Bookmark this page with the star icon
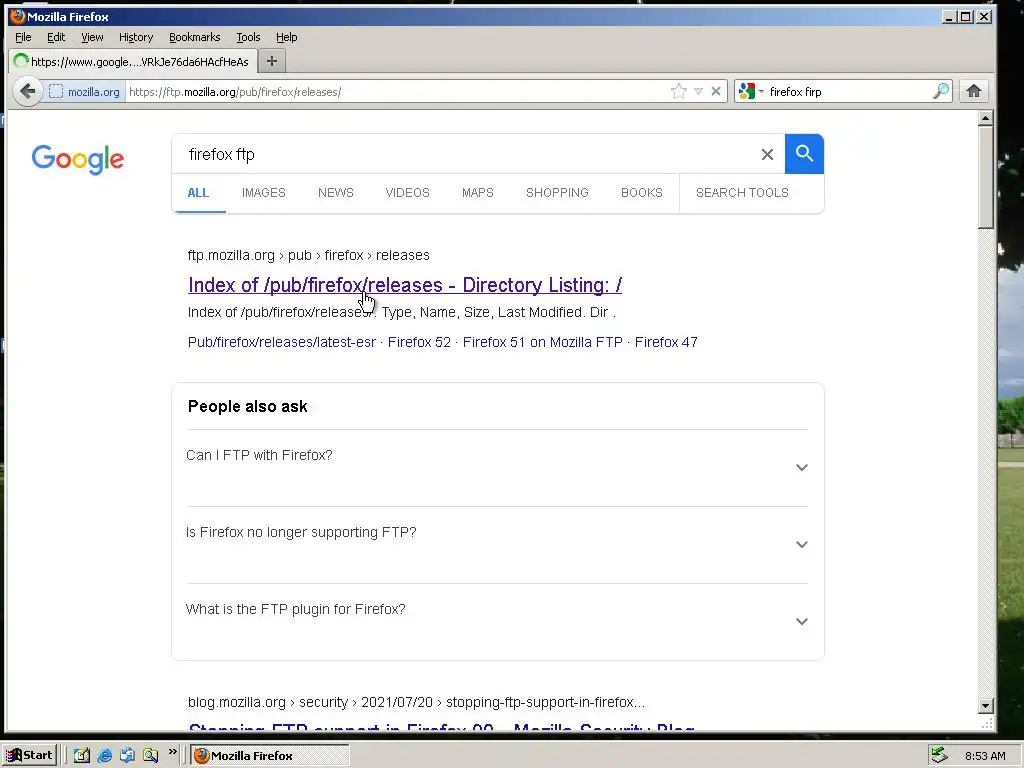This screenshot has height=768, width=1024. 679,91
